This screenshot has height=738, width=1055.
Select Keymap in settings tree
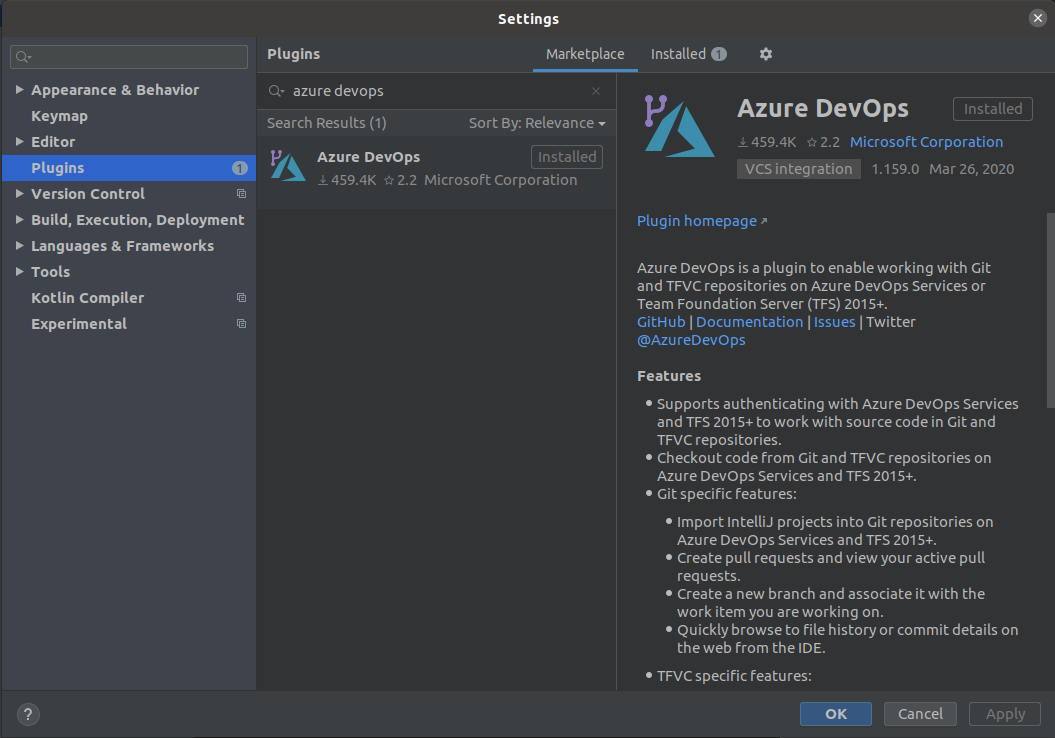[59, 116]
